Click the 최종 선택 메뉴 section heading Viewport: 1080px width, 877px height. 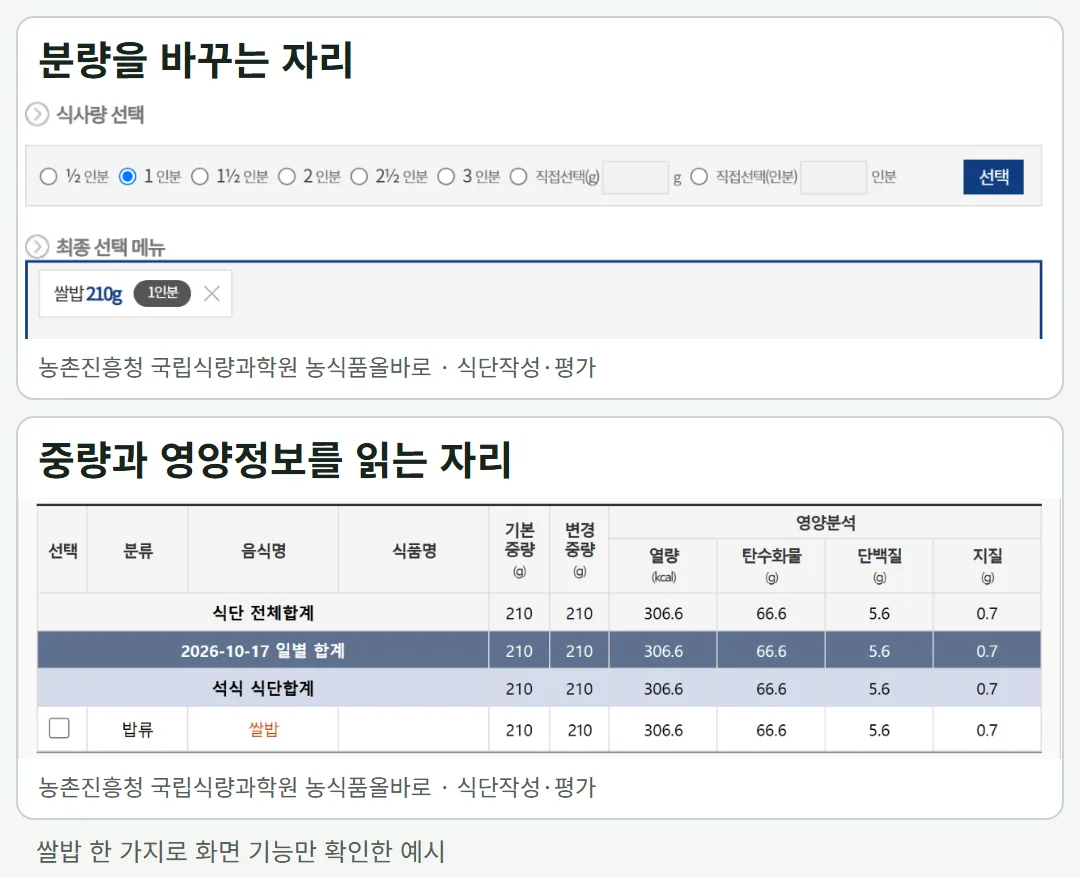(110, 247)
